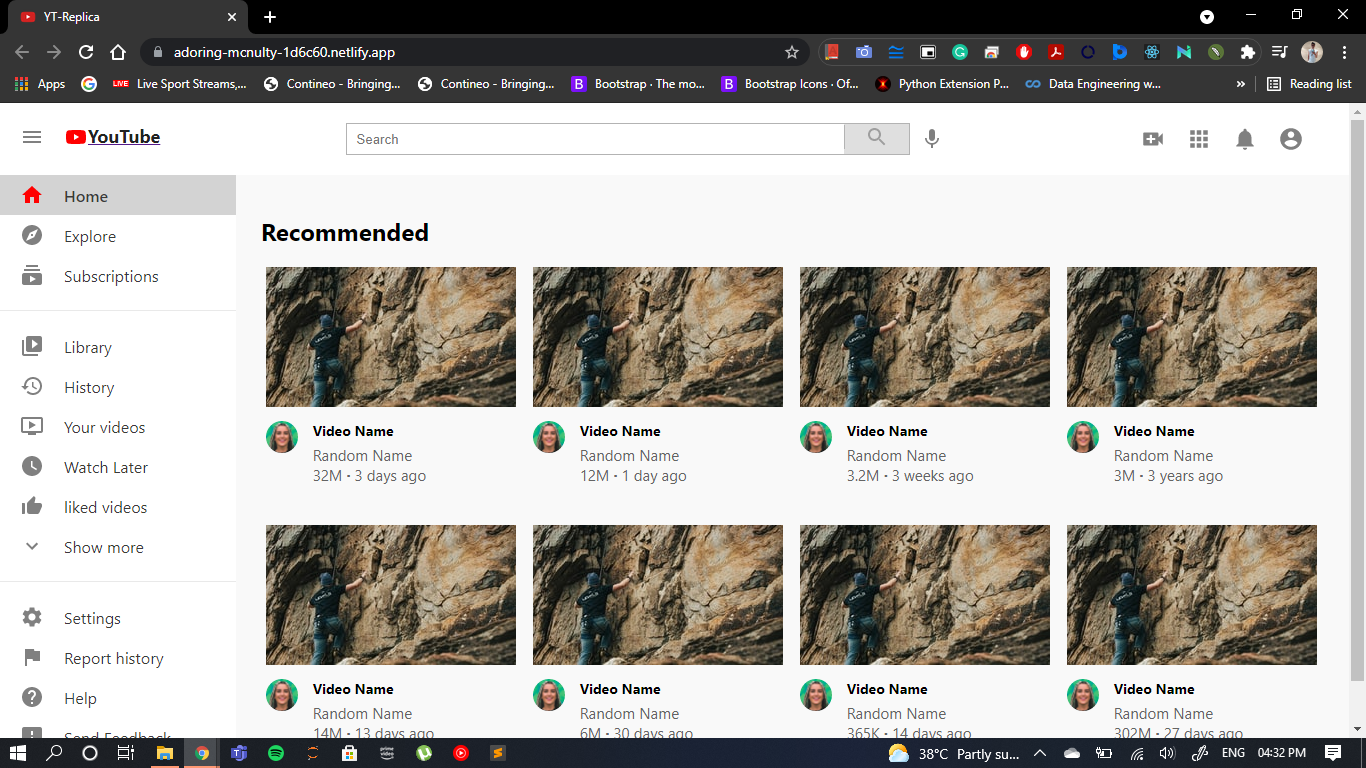Open the thumbnail of the 32M views video

tap(391, 337)
